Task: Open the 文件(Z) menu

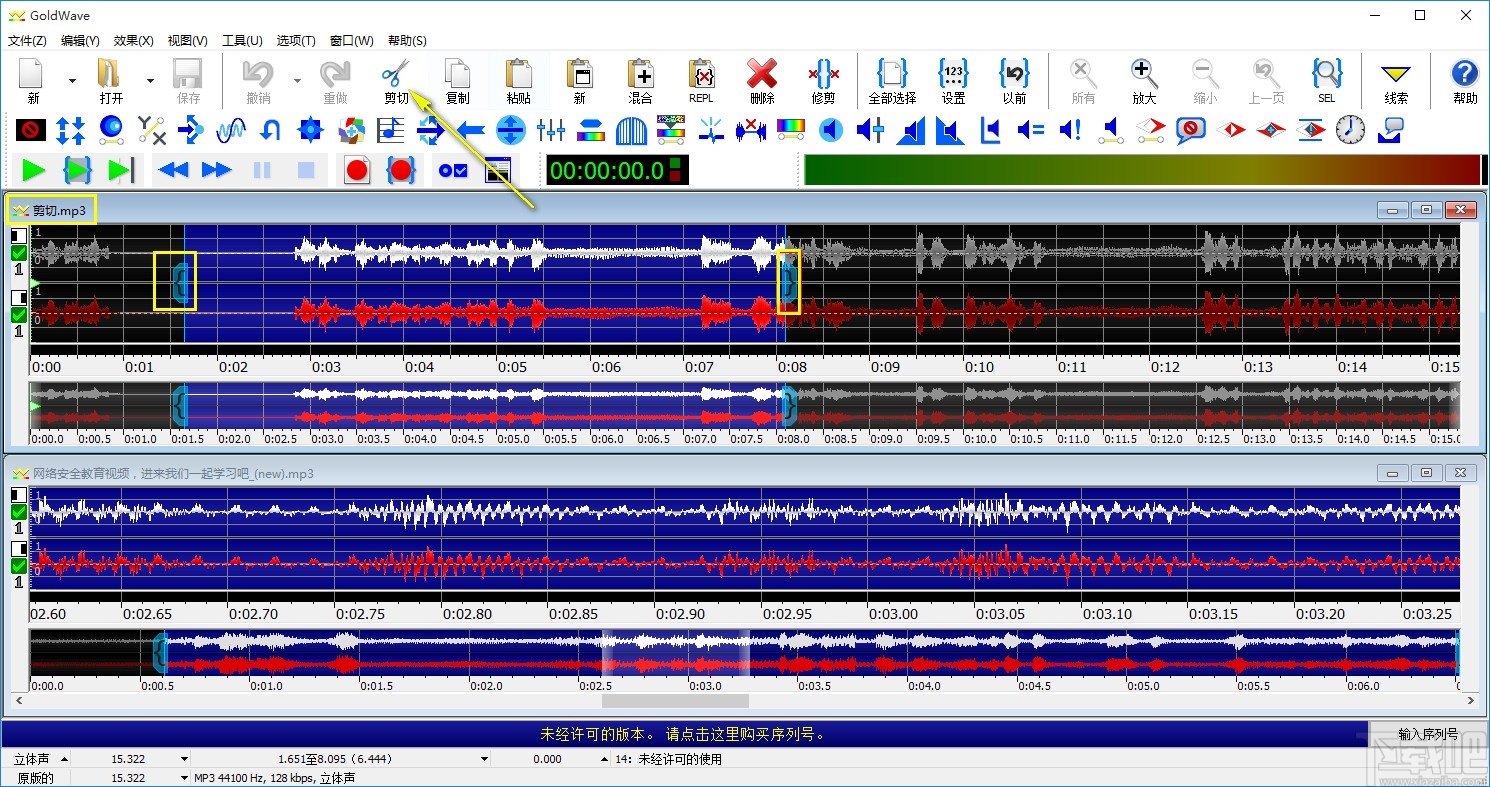Action: pyautogui.click(x=27, y=41)
